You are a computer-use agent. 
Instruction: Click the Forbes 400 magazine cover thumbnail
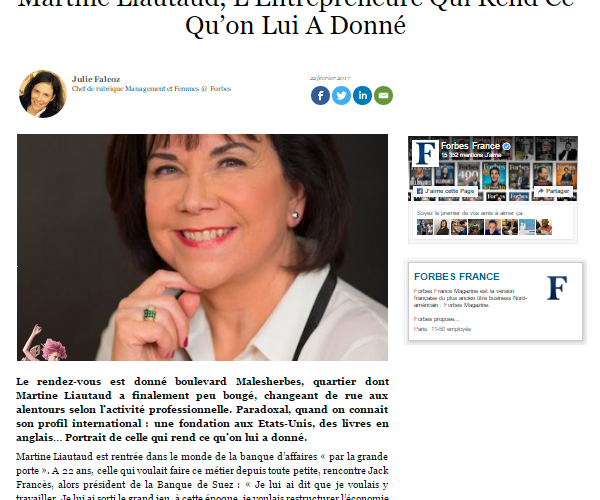[x=468, y=176]
